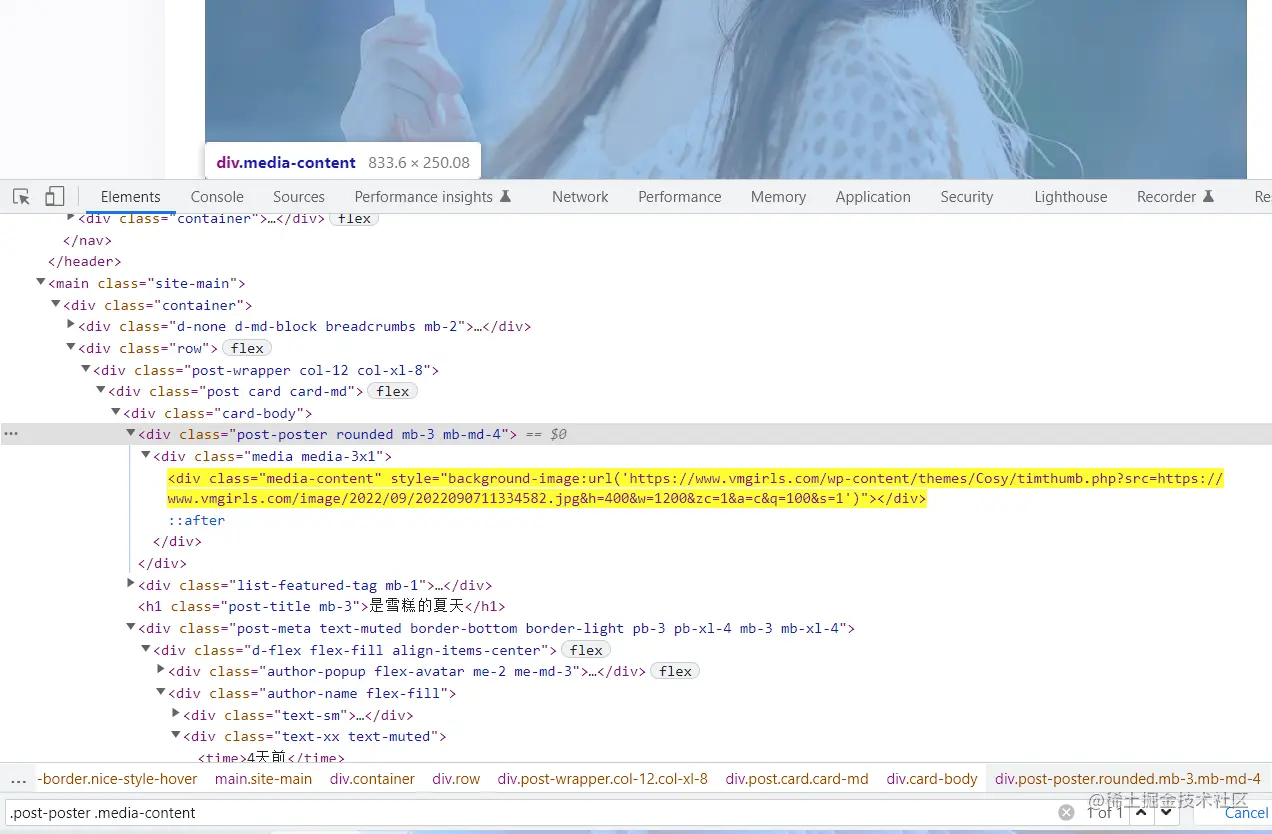Collapse the main site-main node
Viewport: 1272px width, 834px height.
click(41, 284)
